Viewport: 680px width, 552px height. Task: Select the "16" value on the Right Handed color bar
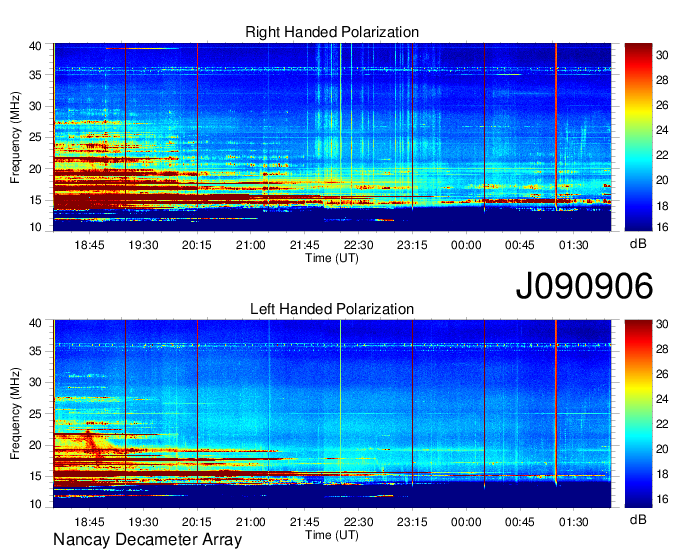click(x=662, y=227)
